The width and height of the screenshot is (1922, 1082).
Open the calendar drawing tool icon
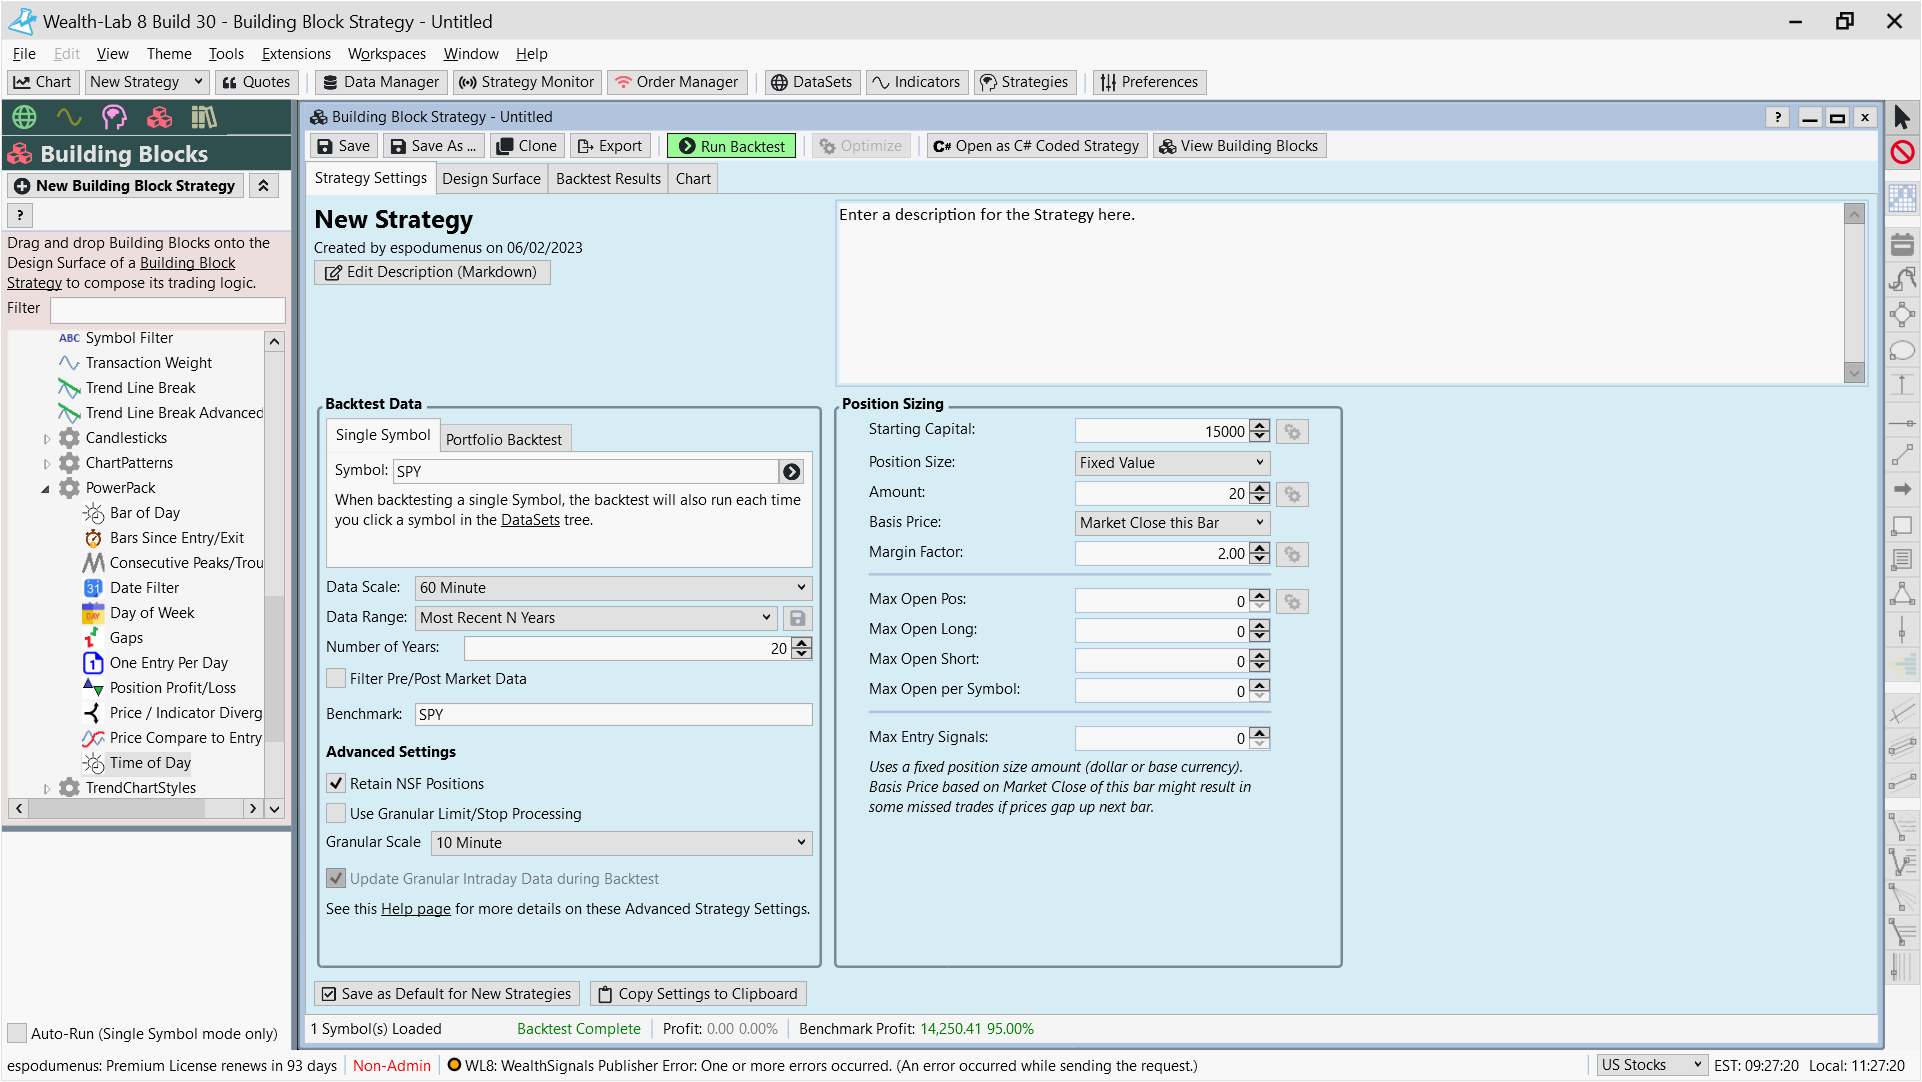click(x=1902, y=243)
